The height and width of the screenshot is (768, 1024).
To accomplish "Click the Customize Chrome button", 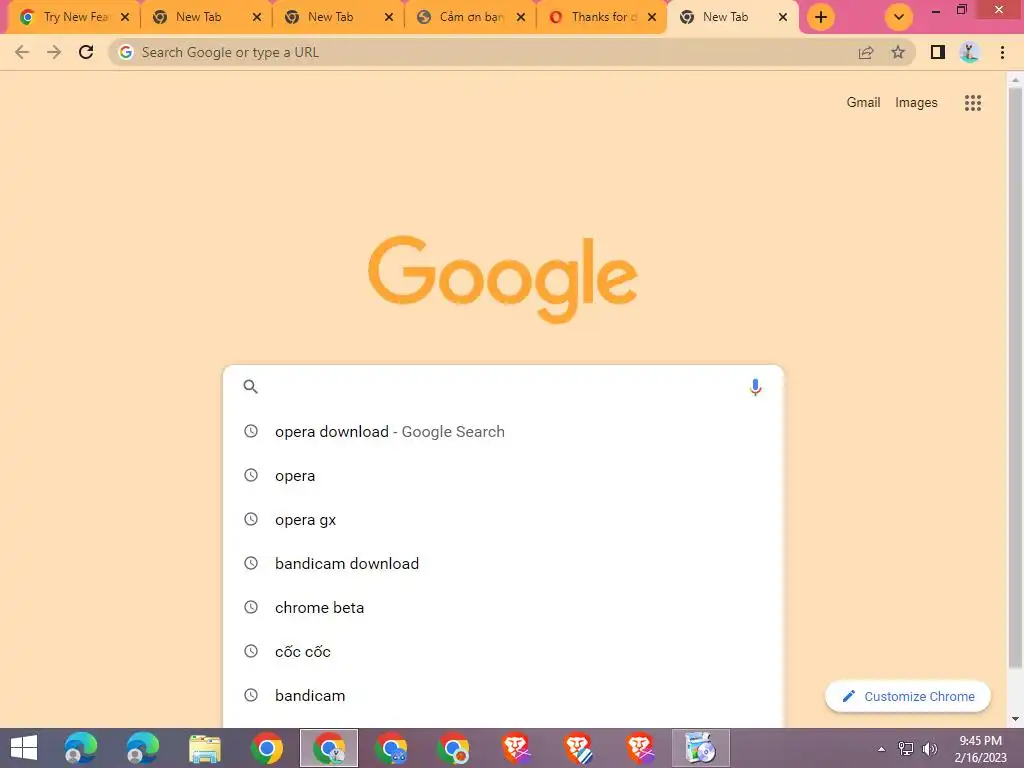I will pos(908,696).
